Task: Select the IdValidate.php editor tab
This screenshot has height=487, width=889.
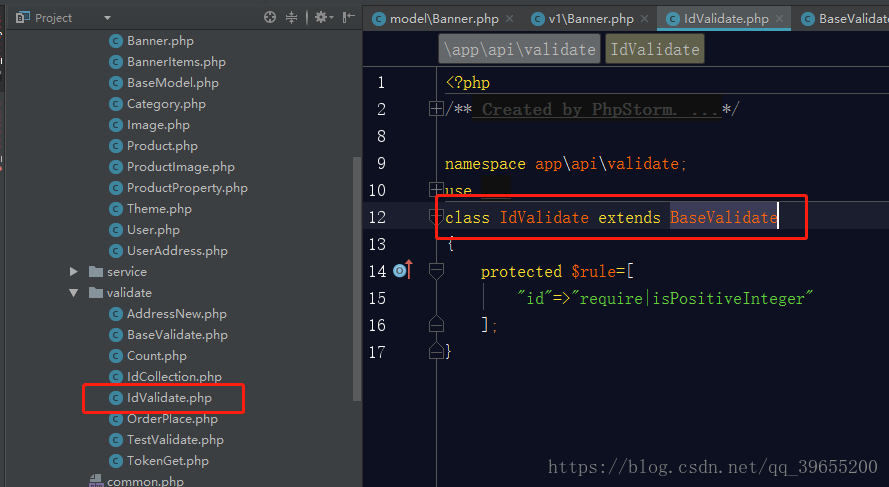Action: [726, 19]
